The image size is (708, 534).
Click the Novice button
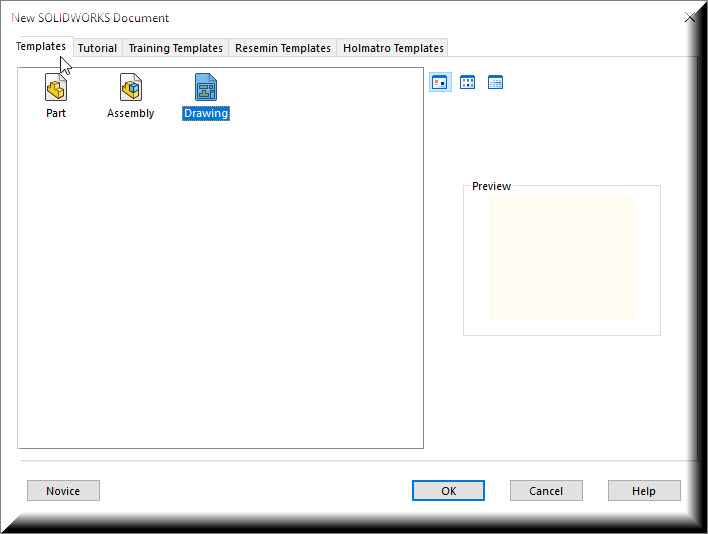click(63, 491)
